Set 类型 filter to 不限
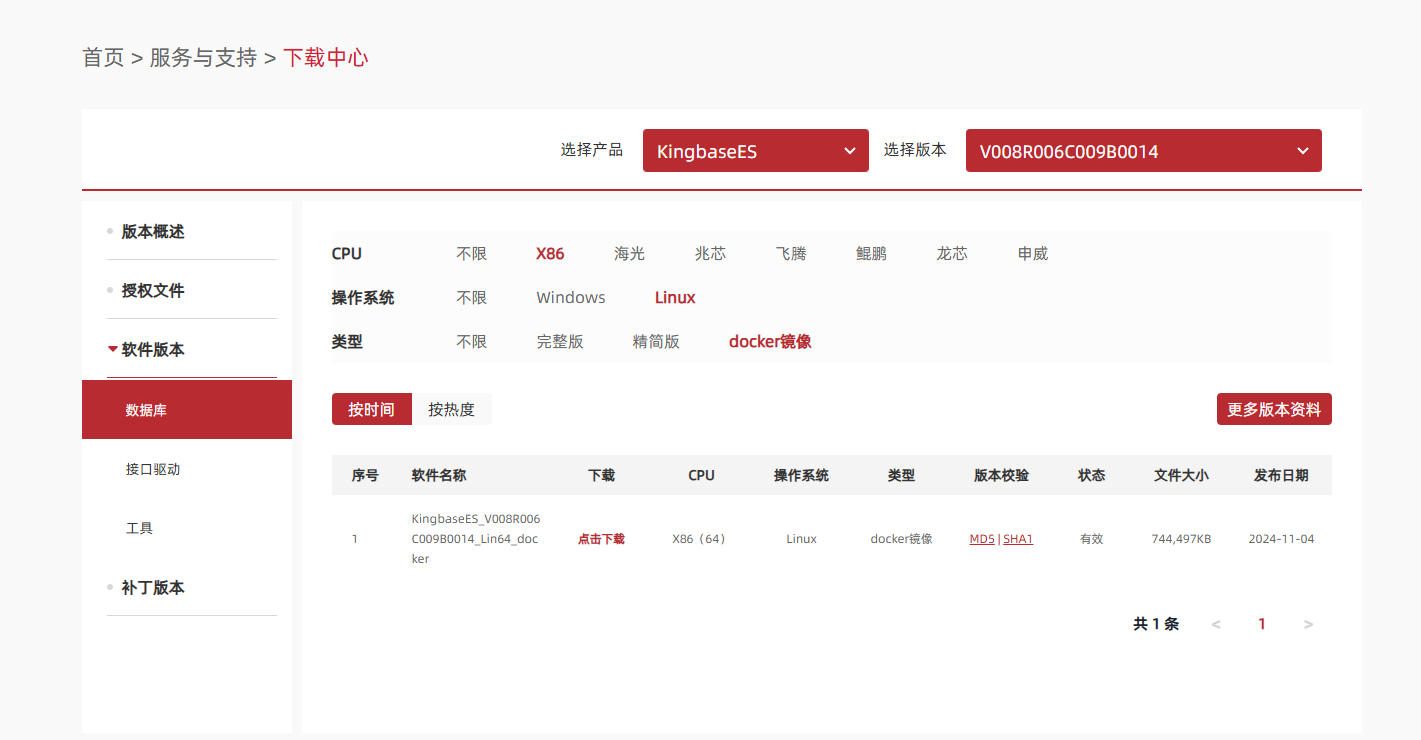Viewport: 1421px width, 740px height. point(471,341)
